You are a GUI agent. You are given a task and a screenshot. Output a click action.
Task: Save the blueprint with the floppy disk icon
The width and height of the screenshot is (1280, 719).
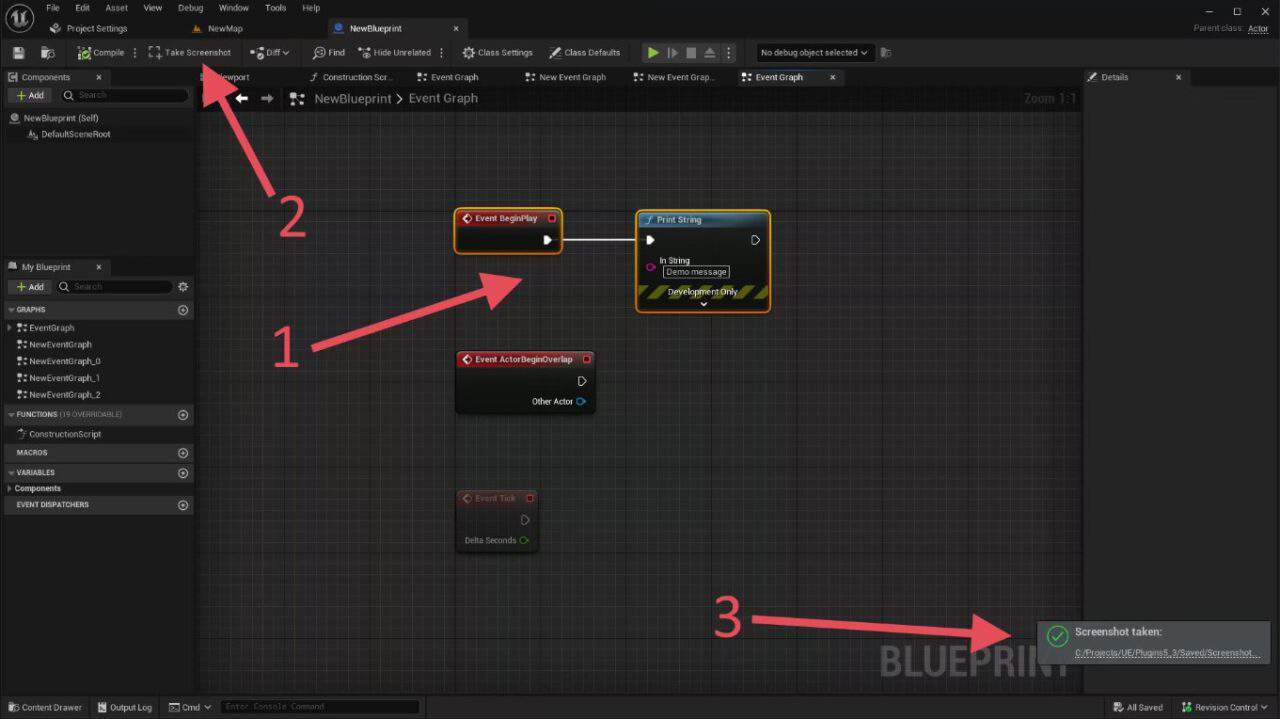coord(18,53)
